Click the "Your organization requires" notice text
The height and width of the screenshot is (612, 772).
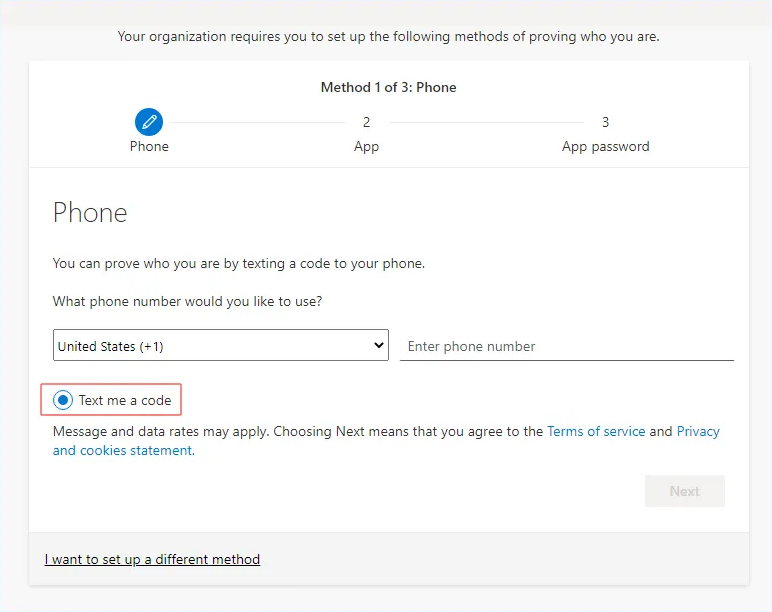point(388,37)
